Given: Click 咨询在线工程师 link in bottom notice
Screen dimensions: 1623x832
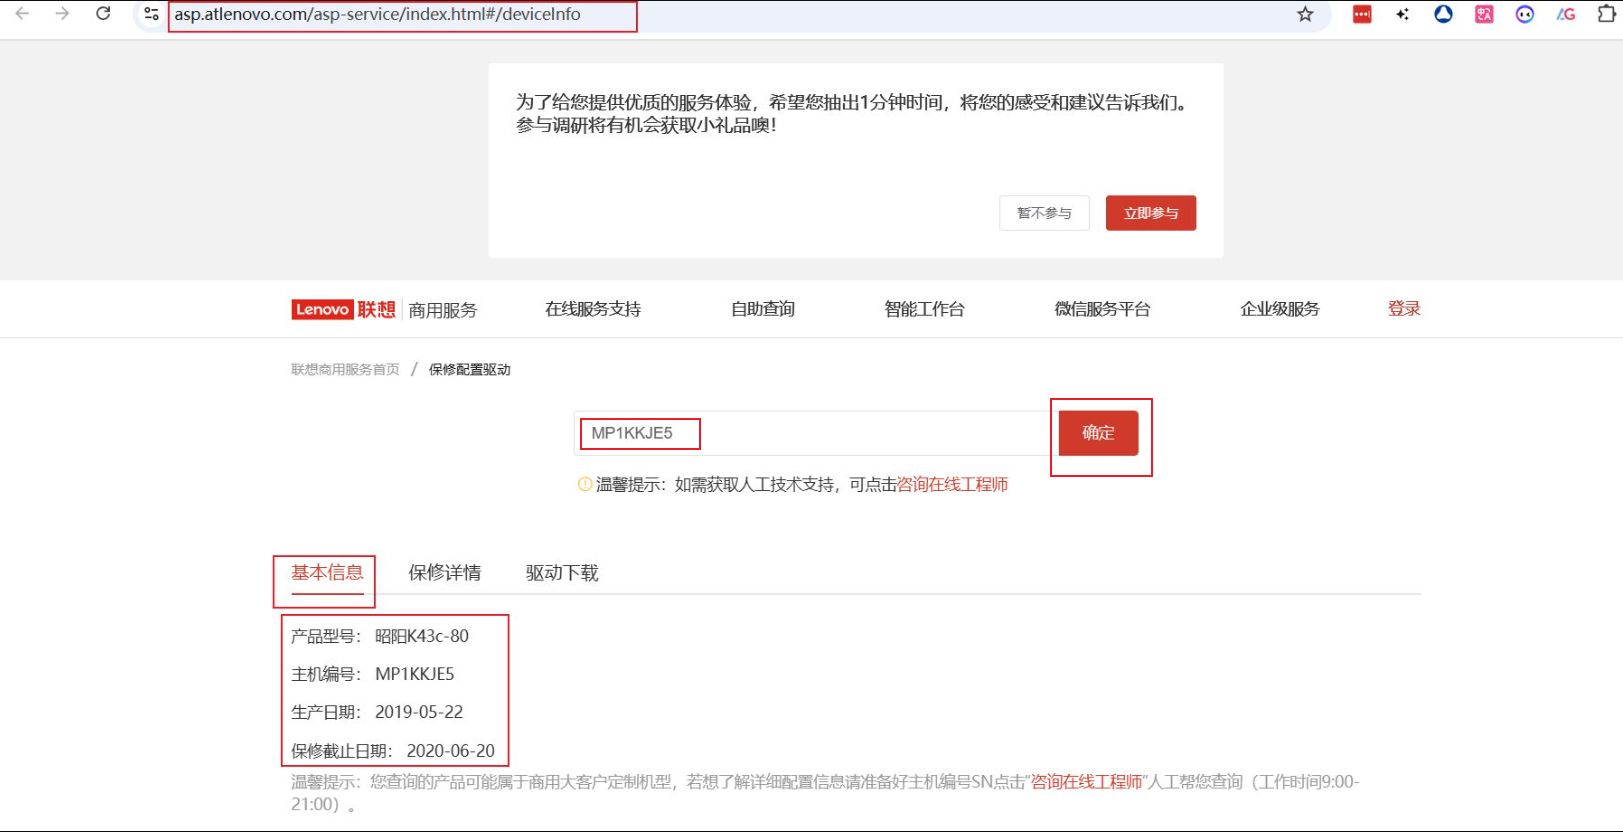Looking at the screenshot, I should 1087,782.
